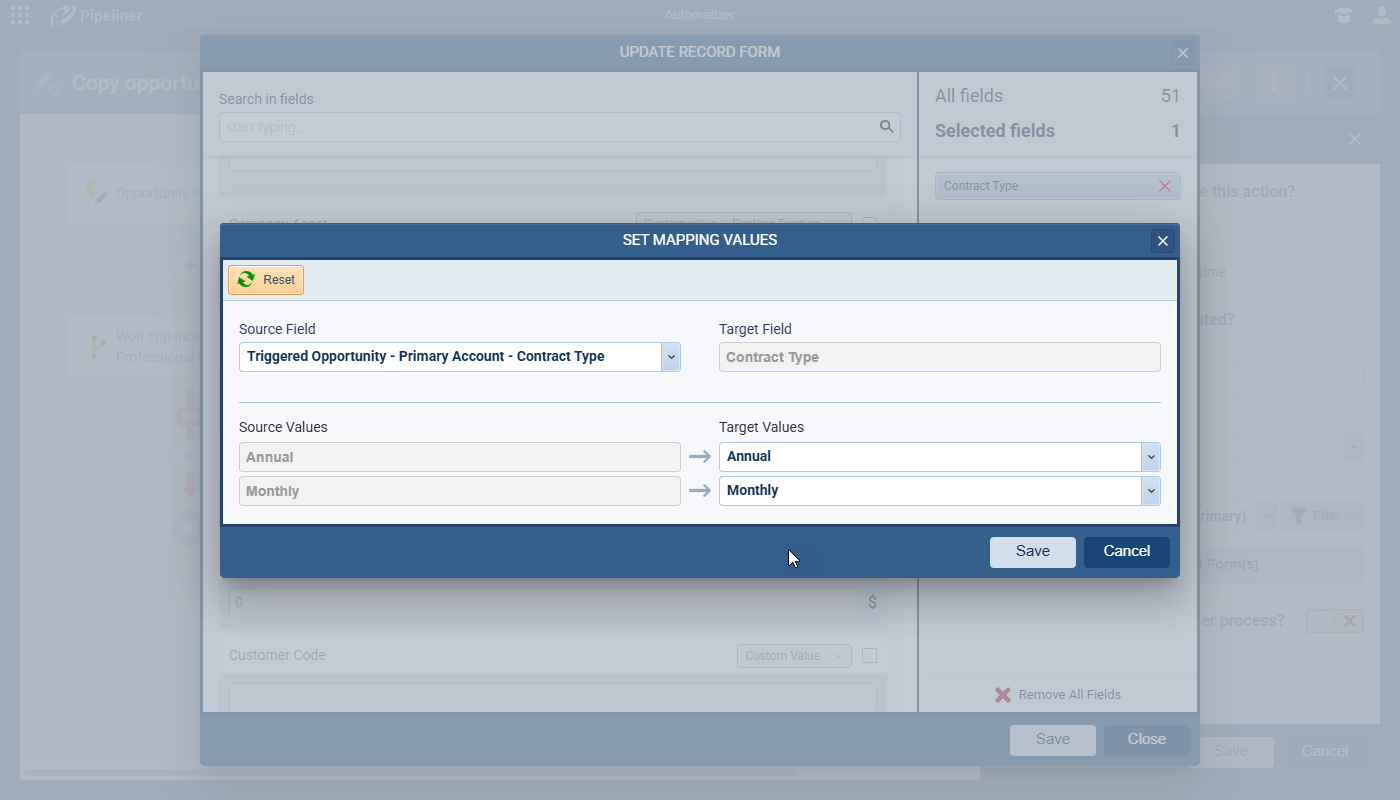This screenshot has width=1400, height=800.
Task: Expand the Source Field dropdown
Action: [671, 357]
